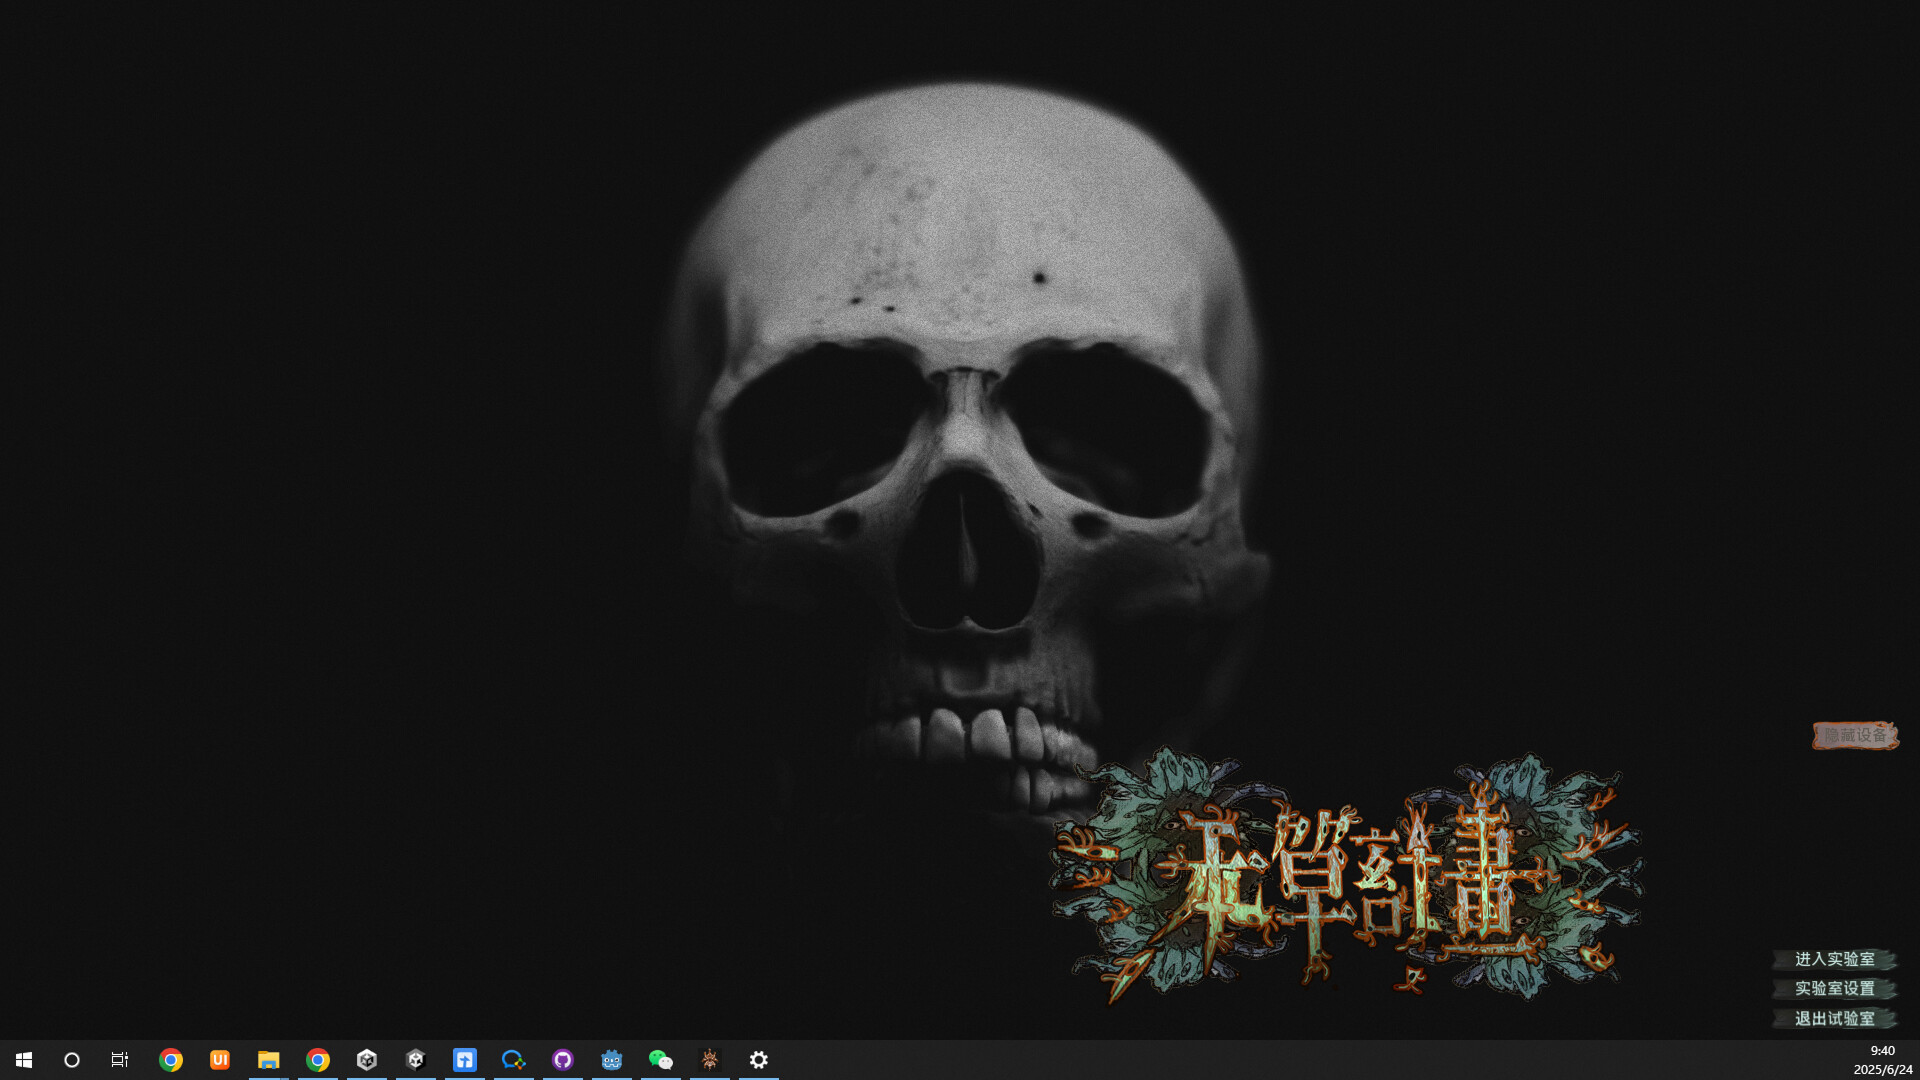
Task: Click the 隐藏设备 (Hide Device) button
Action: point(1855,735)
